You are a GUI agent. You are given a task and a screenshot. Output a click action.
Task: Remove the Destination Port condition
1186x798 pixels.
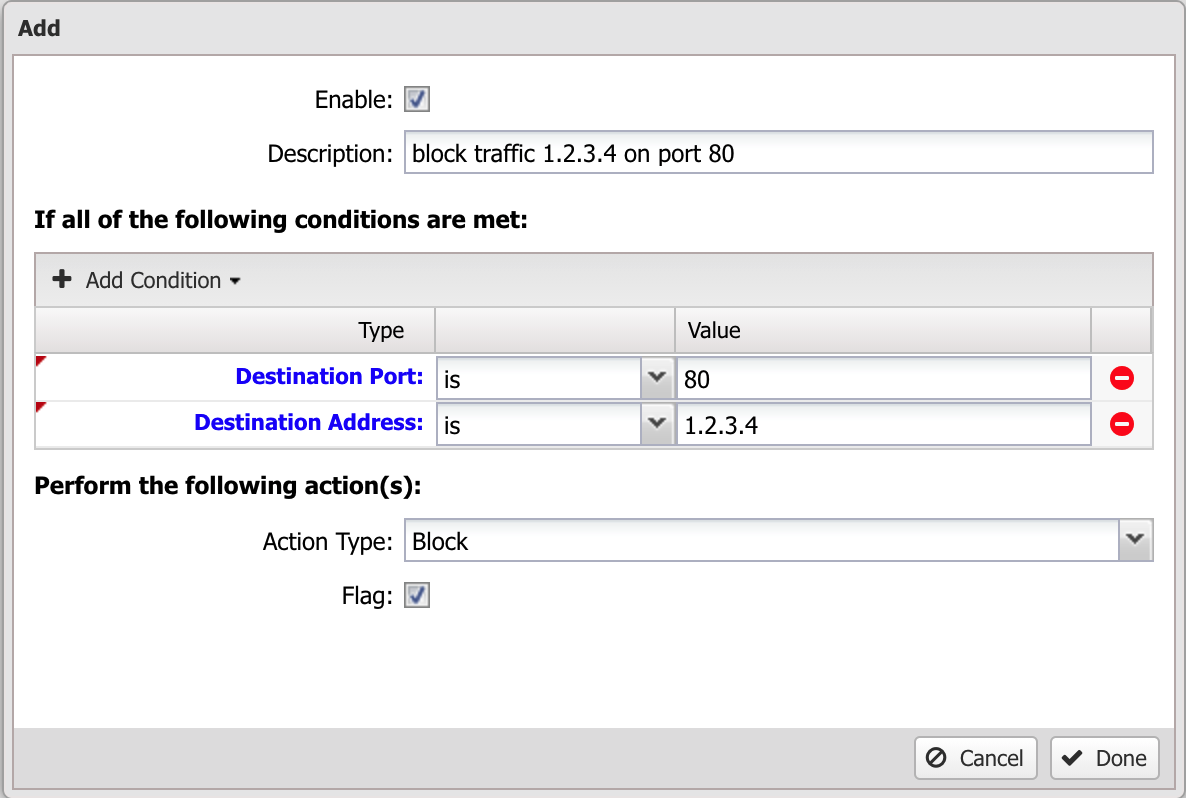pos(1122,378)
